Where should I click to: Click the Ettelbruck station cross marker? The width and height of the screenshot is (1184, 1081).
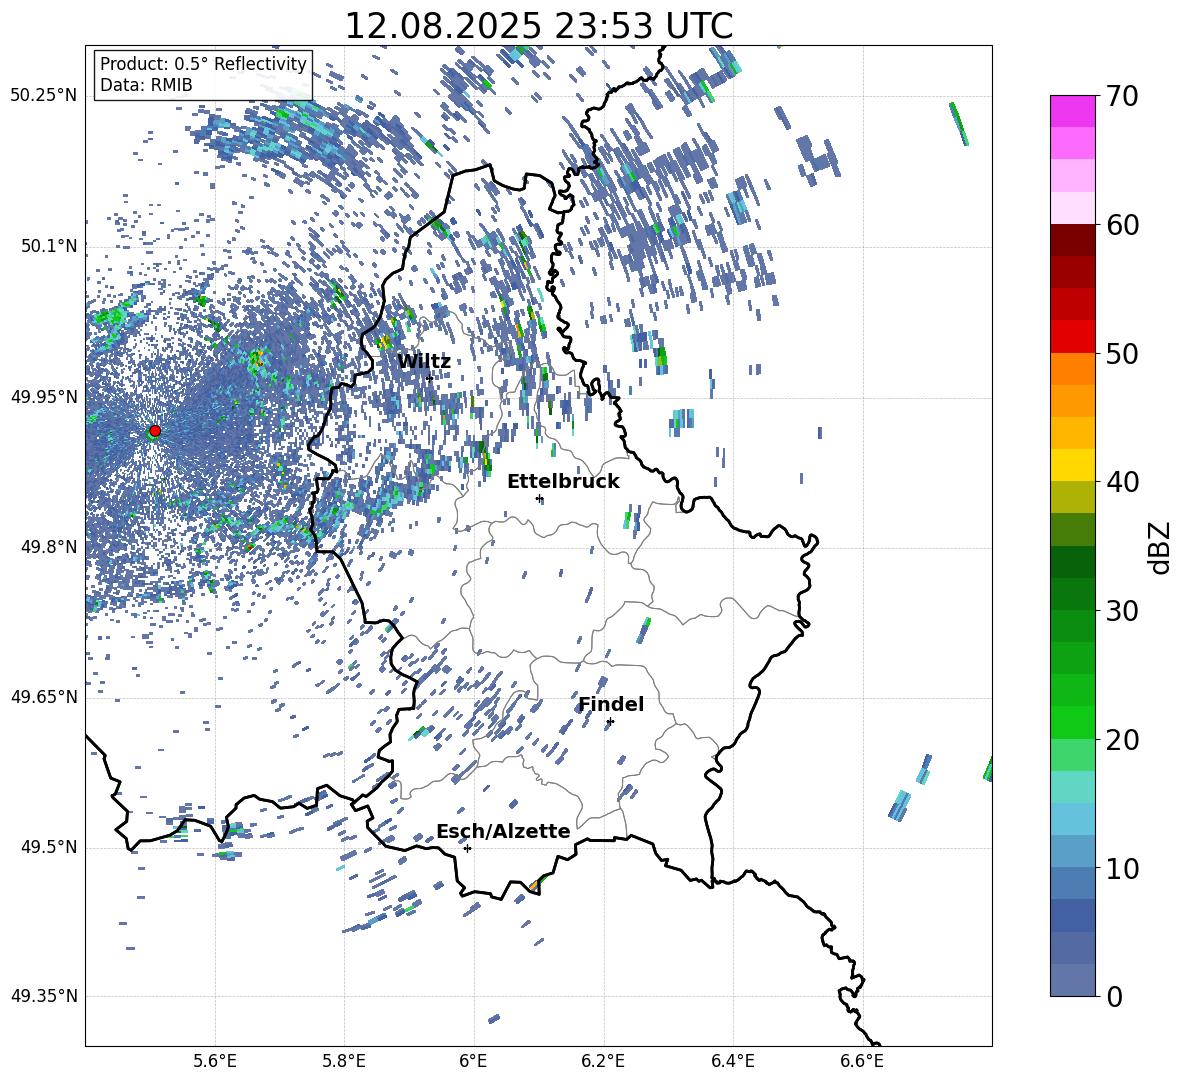point(539,498)
